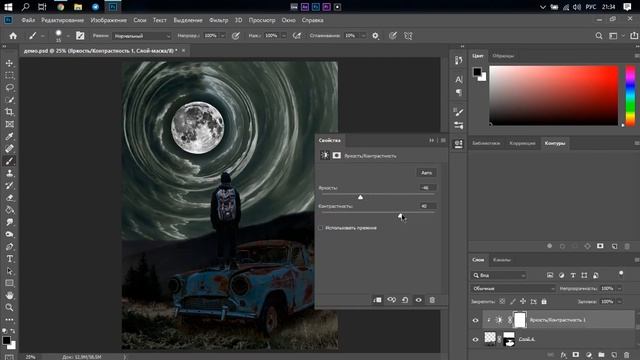Image resolution: width=640 pixels, height=360 pixels.
Task: Add layer style fx icon
Action: click(x=563, y=355)
